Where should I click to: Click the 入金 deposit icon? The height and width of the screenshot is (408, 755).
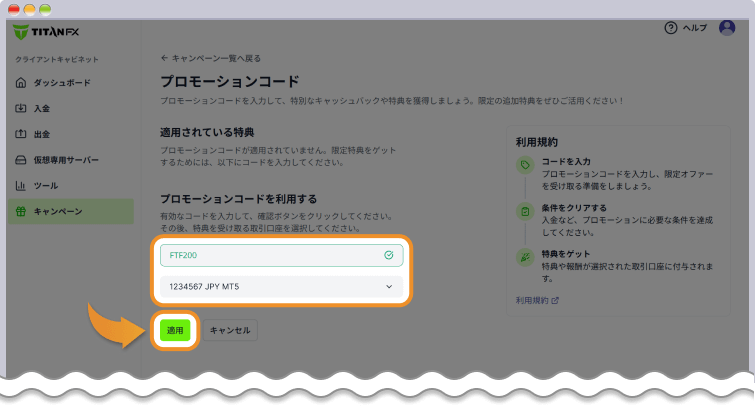click(21, 108)
